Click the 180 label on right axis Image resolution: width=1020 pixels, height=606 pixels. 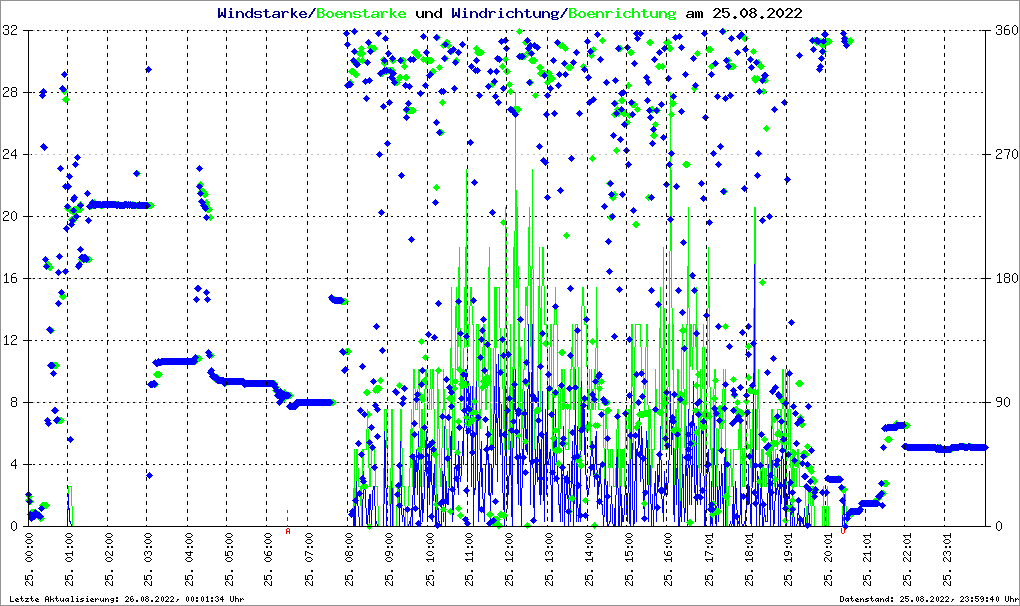pyautogui.click(x=1004, y=279)
